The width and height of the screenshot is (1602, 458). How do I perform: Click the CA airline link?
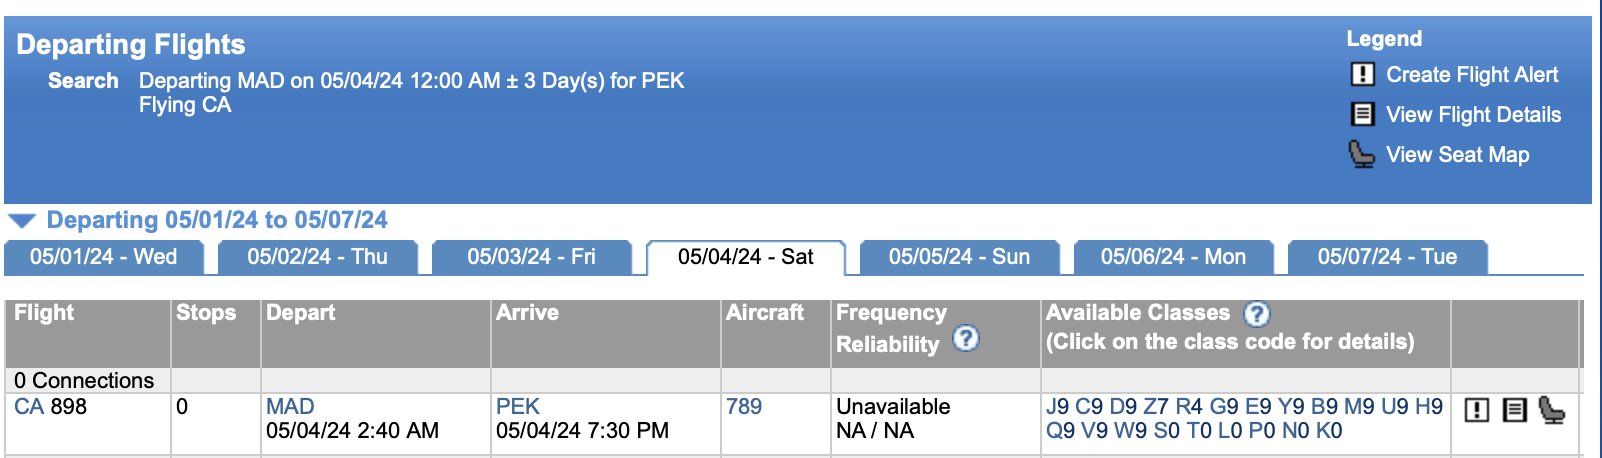(29, 407)
